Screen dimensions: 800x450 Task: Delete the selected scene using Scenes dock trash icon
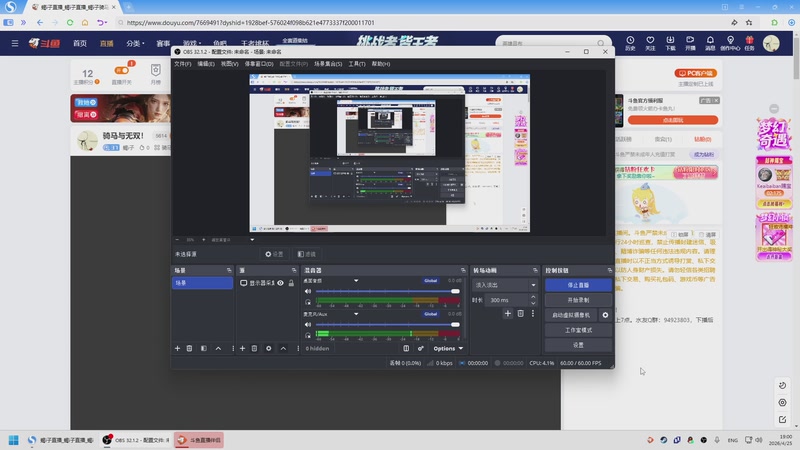(x=189, y=348)
